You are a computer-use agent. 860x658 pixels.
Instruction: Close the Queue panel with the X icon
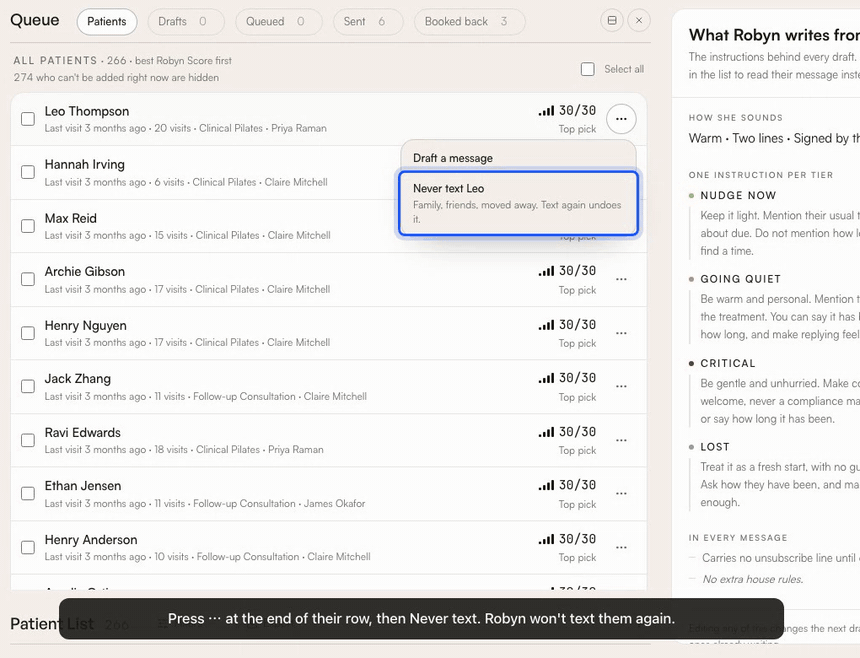(639, 21)
